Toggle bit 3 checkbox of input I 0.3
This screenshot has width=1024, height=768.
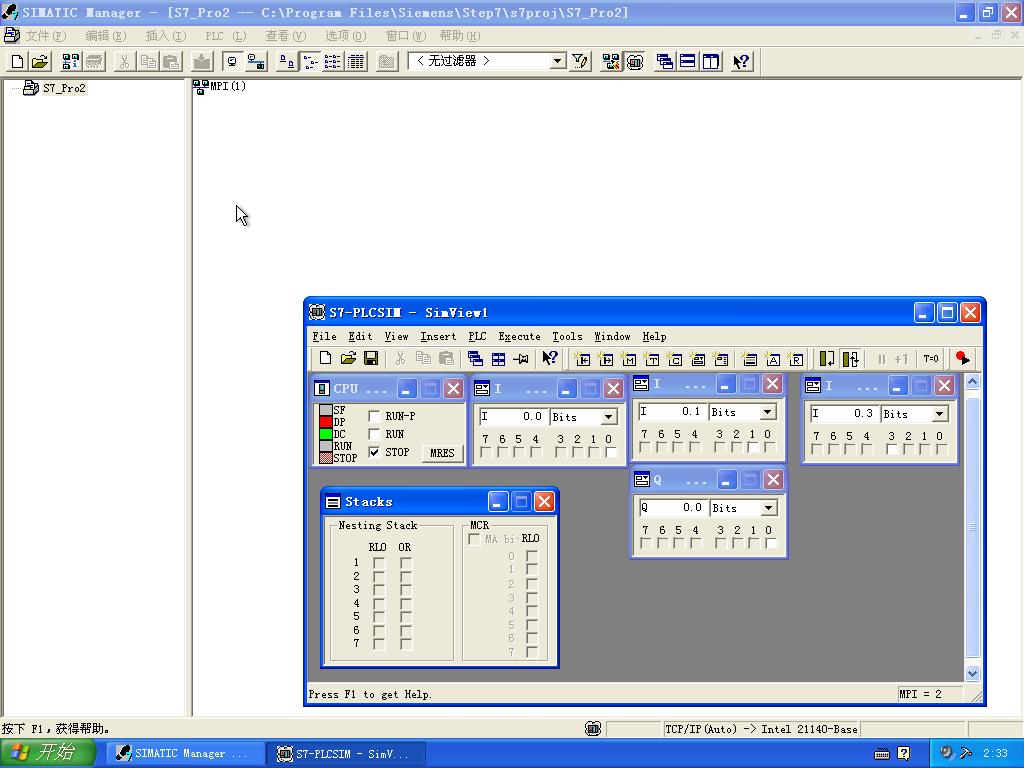coord(892,449)
